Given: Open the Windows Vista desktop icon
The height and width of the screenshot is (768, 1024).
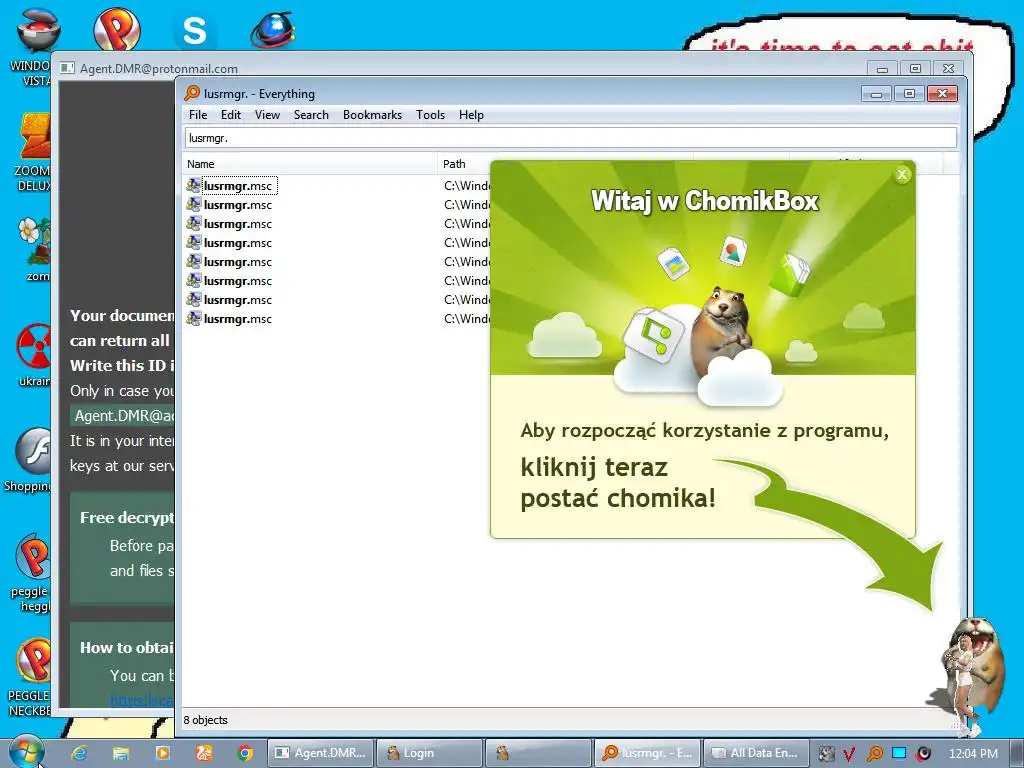Looking at the screenshot, I should [36, 33].
